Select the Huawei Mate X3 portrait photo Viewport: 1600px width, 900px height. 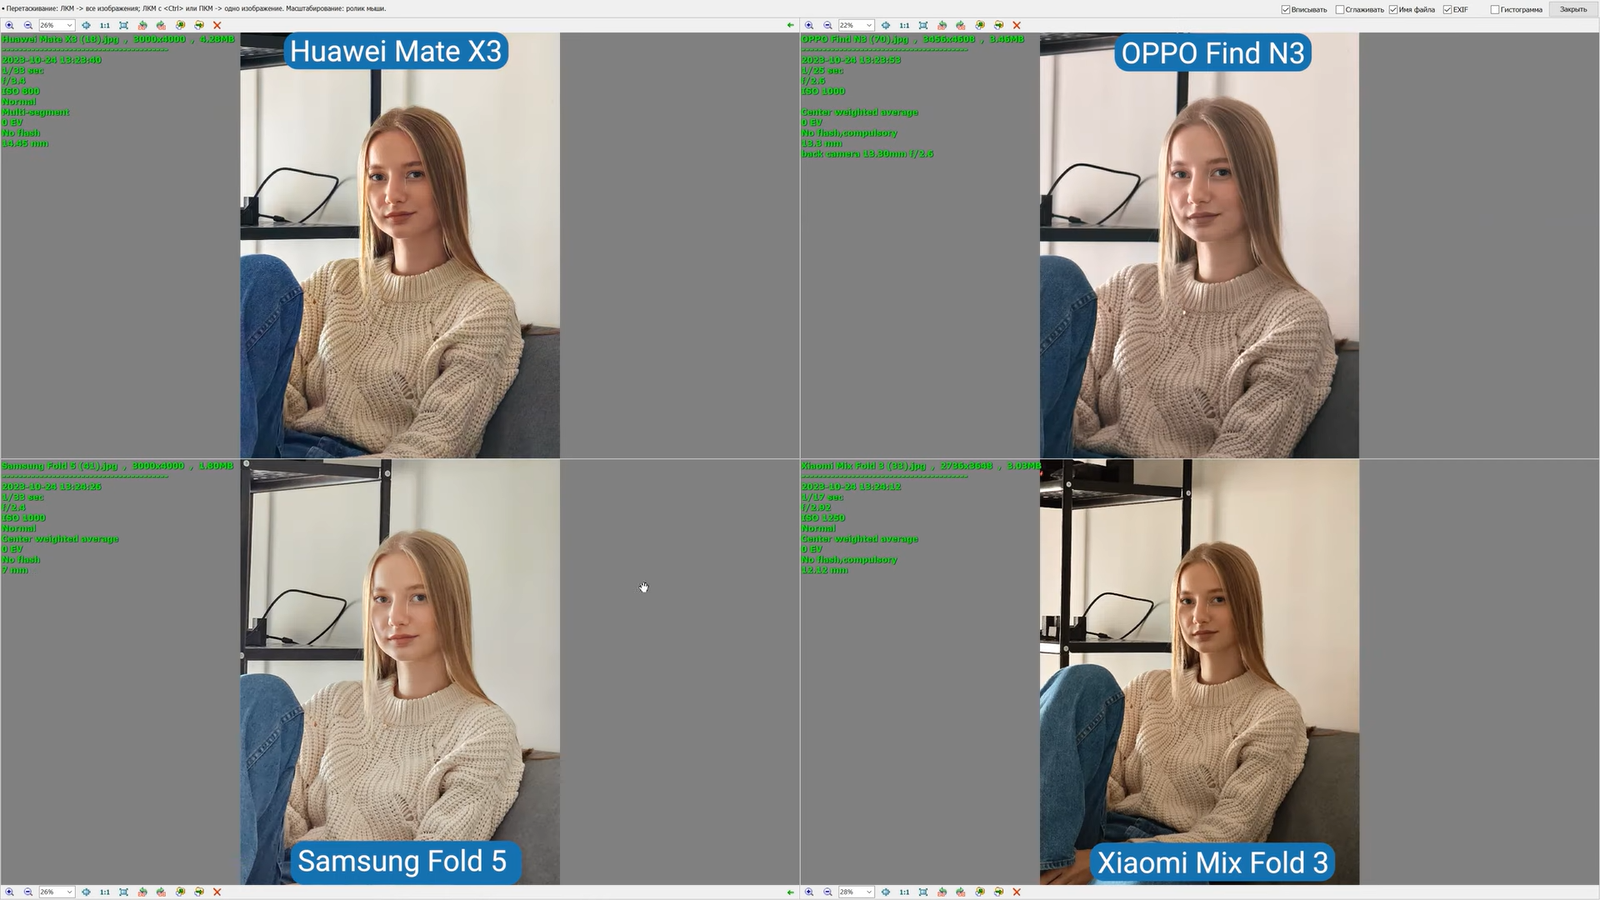tap(400, 245)
